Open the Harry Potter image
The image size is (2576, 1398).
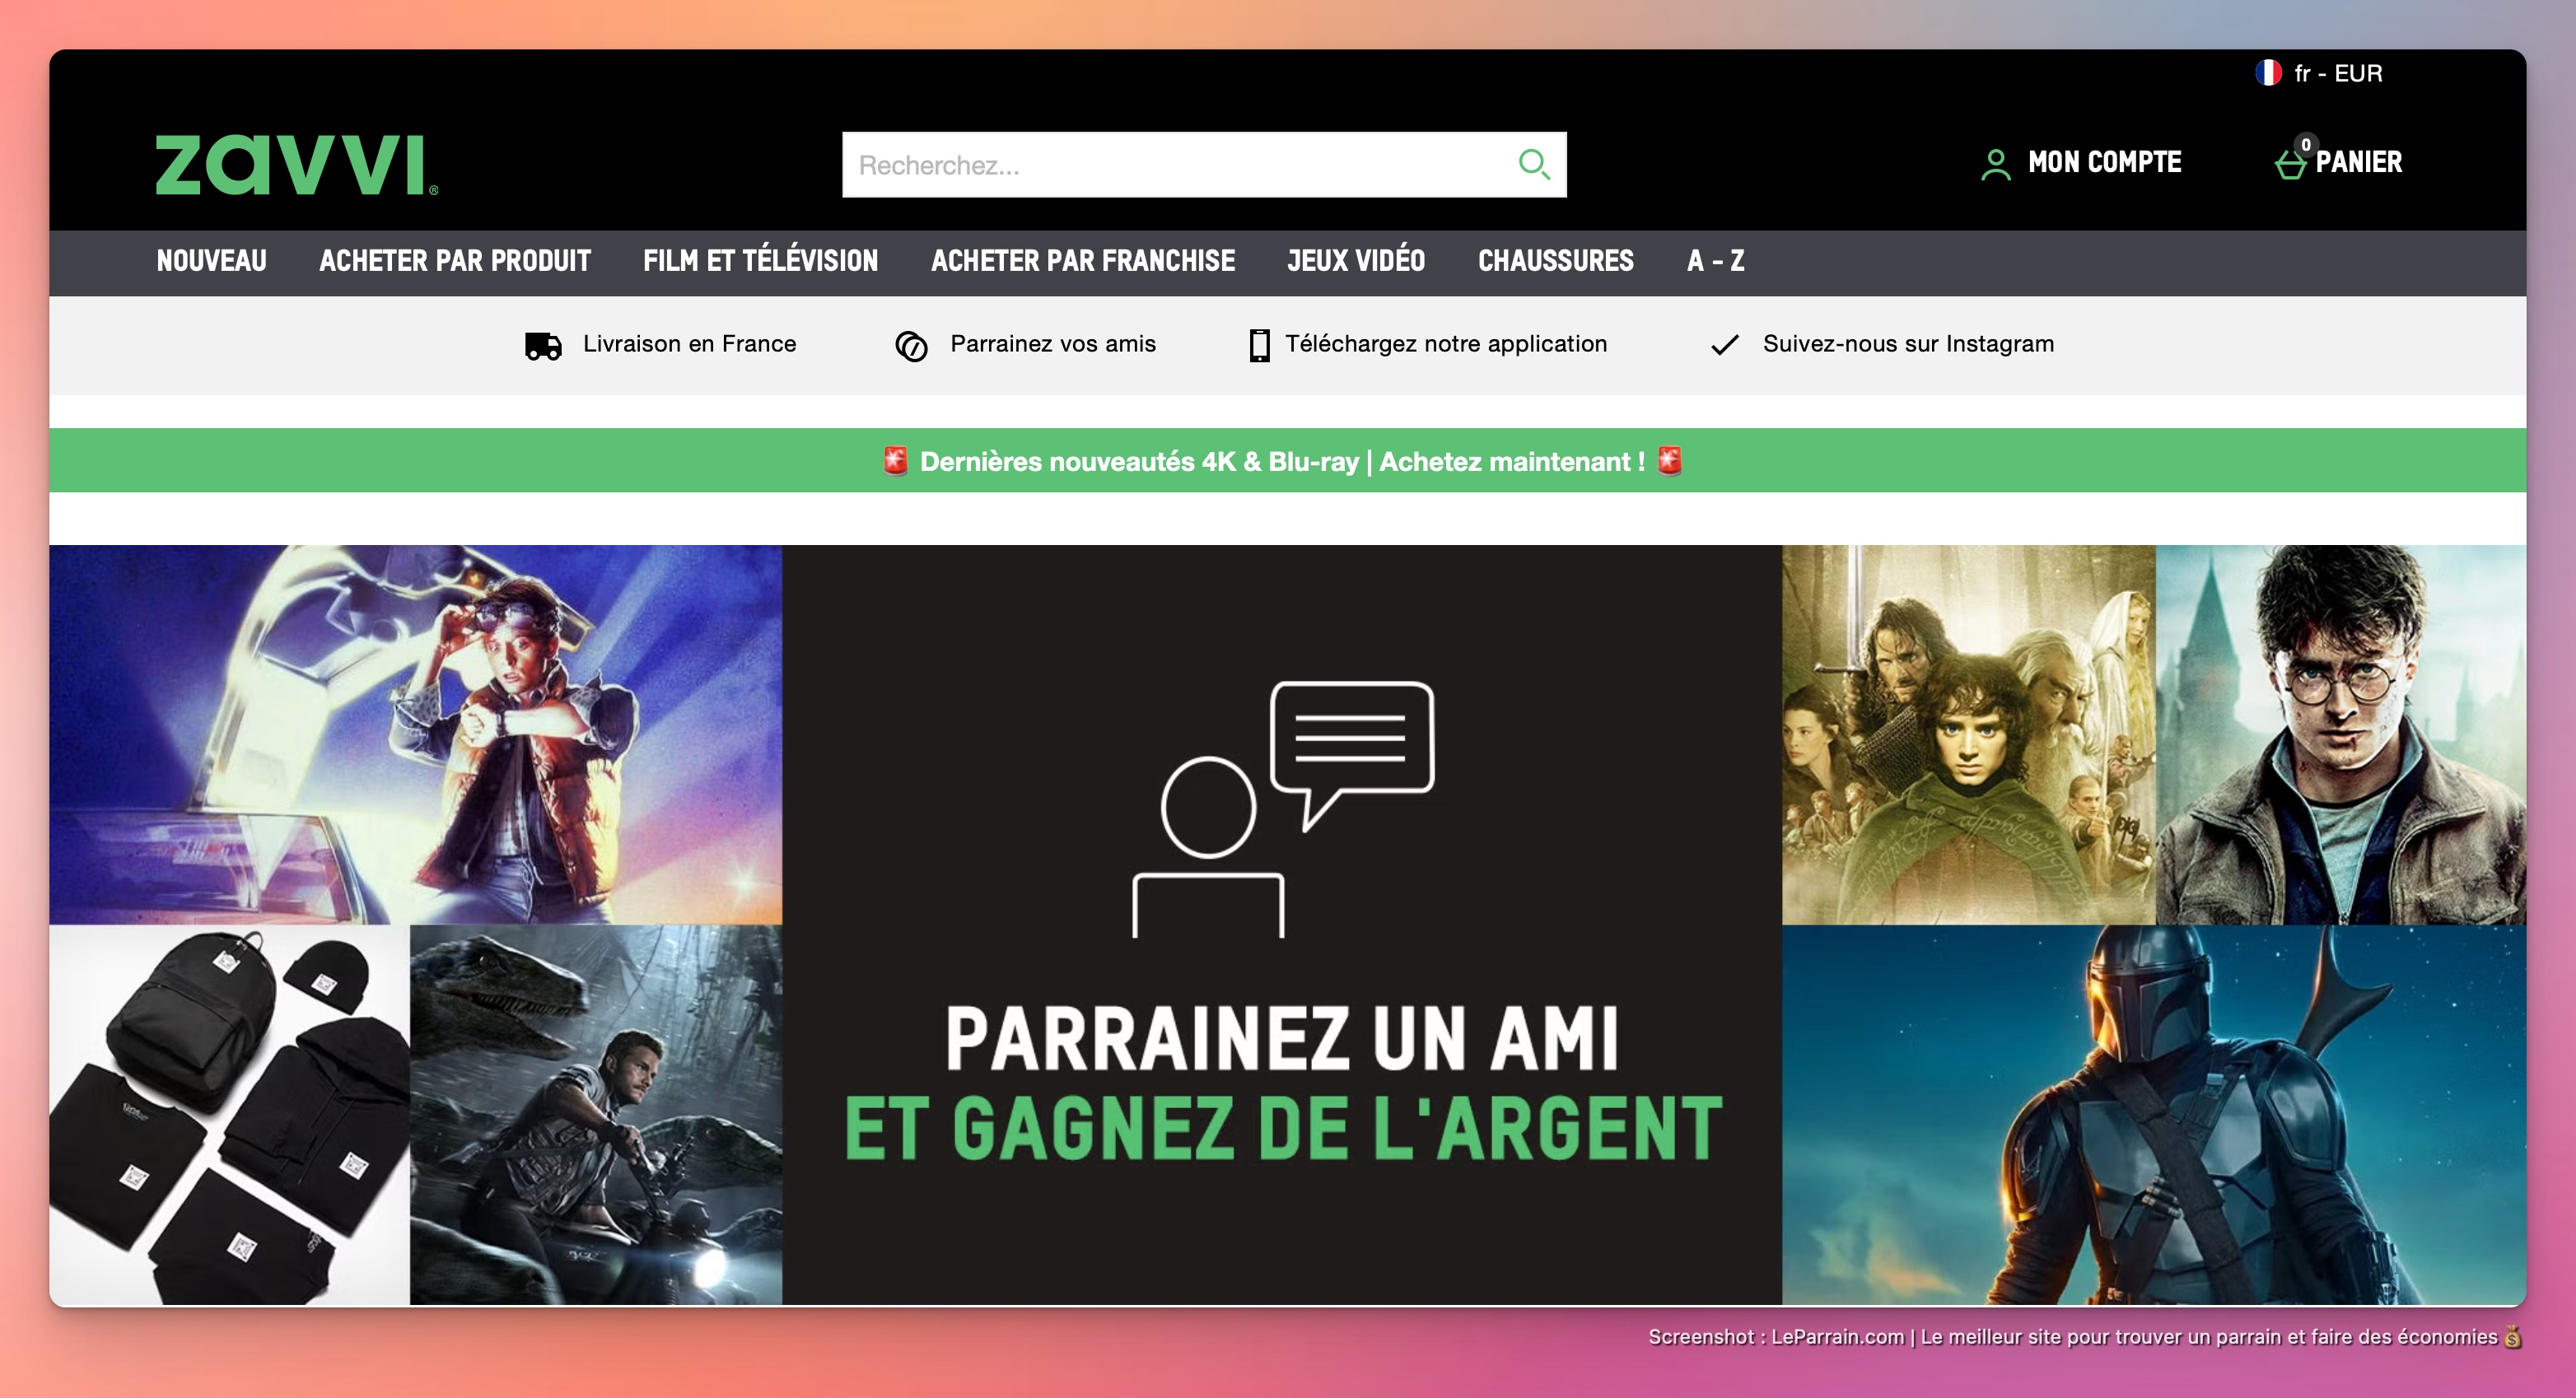[x=2341, y=734]
